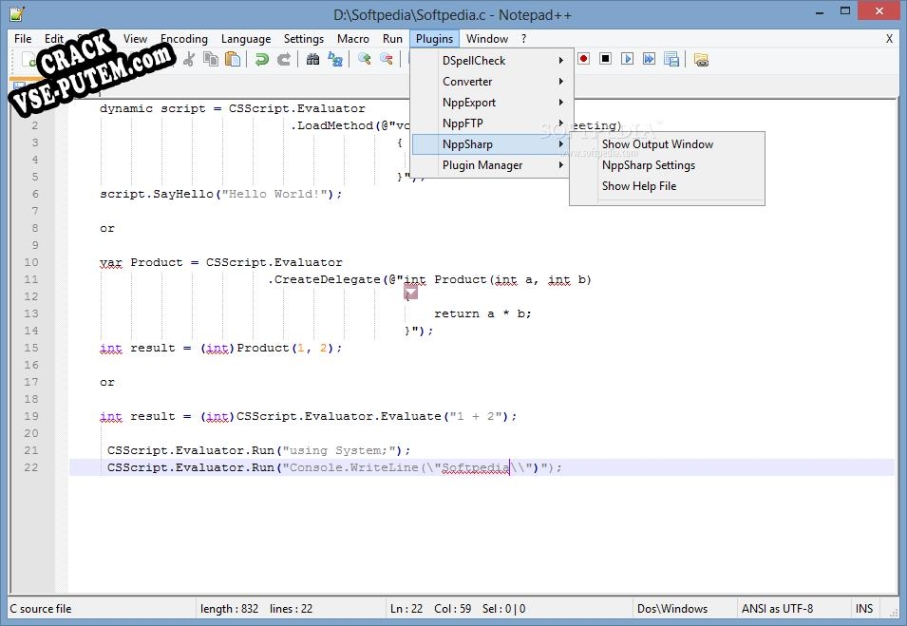Expand the NppExport submenu

tap(490, 102)
